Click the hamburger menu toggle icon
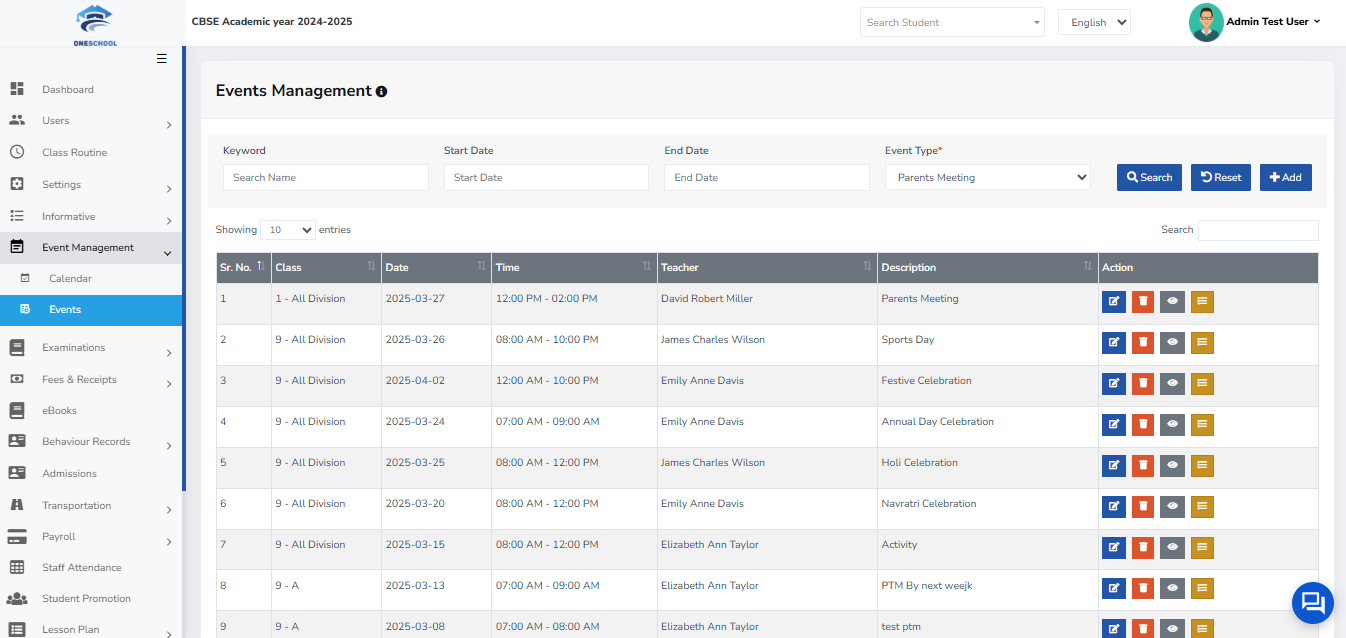This screenshot has height=638, width=1346. click(x=162, y=59)
